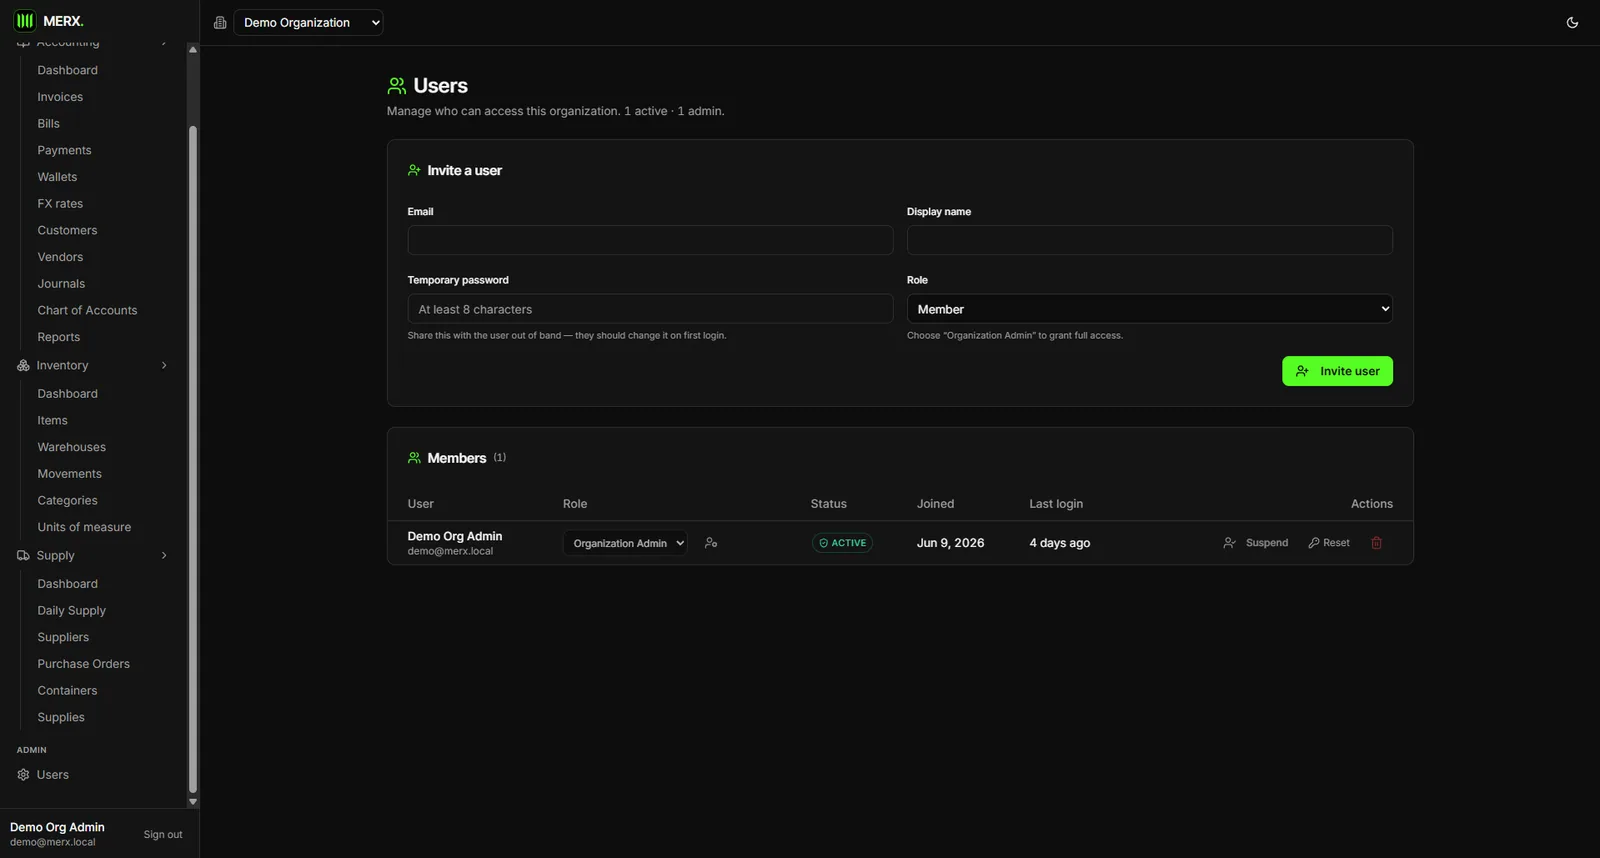
Task: Click the Inventory section label
Action: (62, 366)
